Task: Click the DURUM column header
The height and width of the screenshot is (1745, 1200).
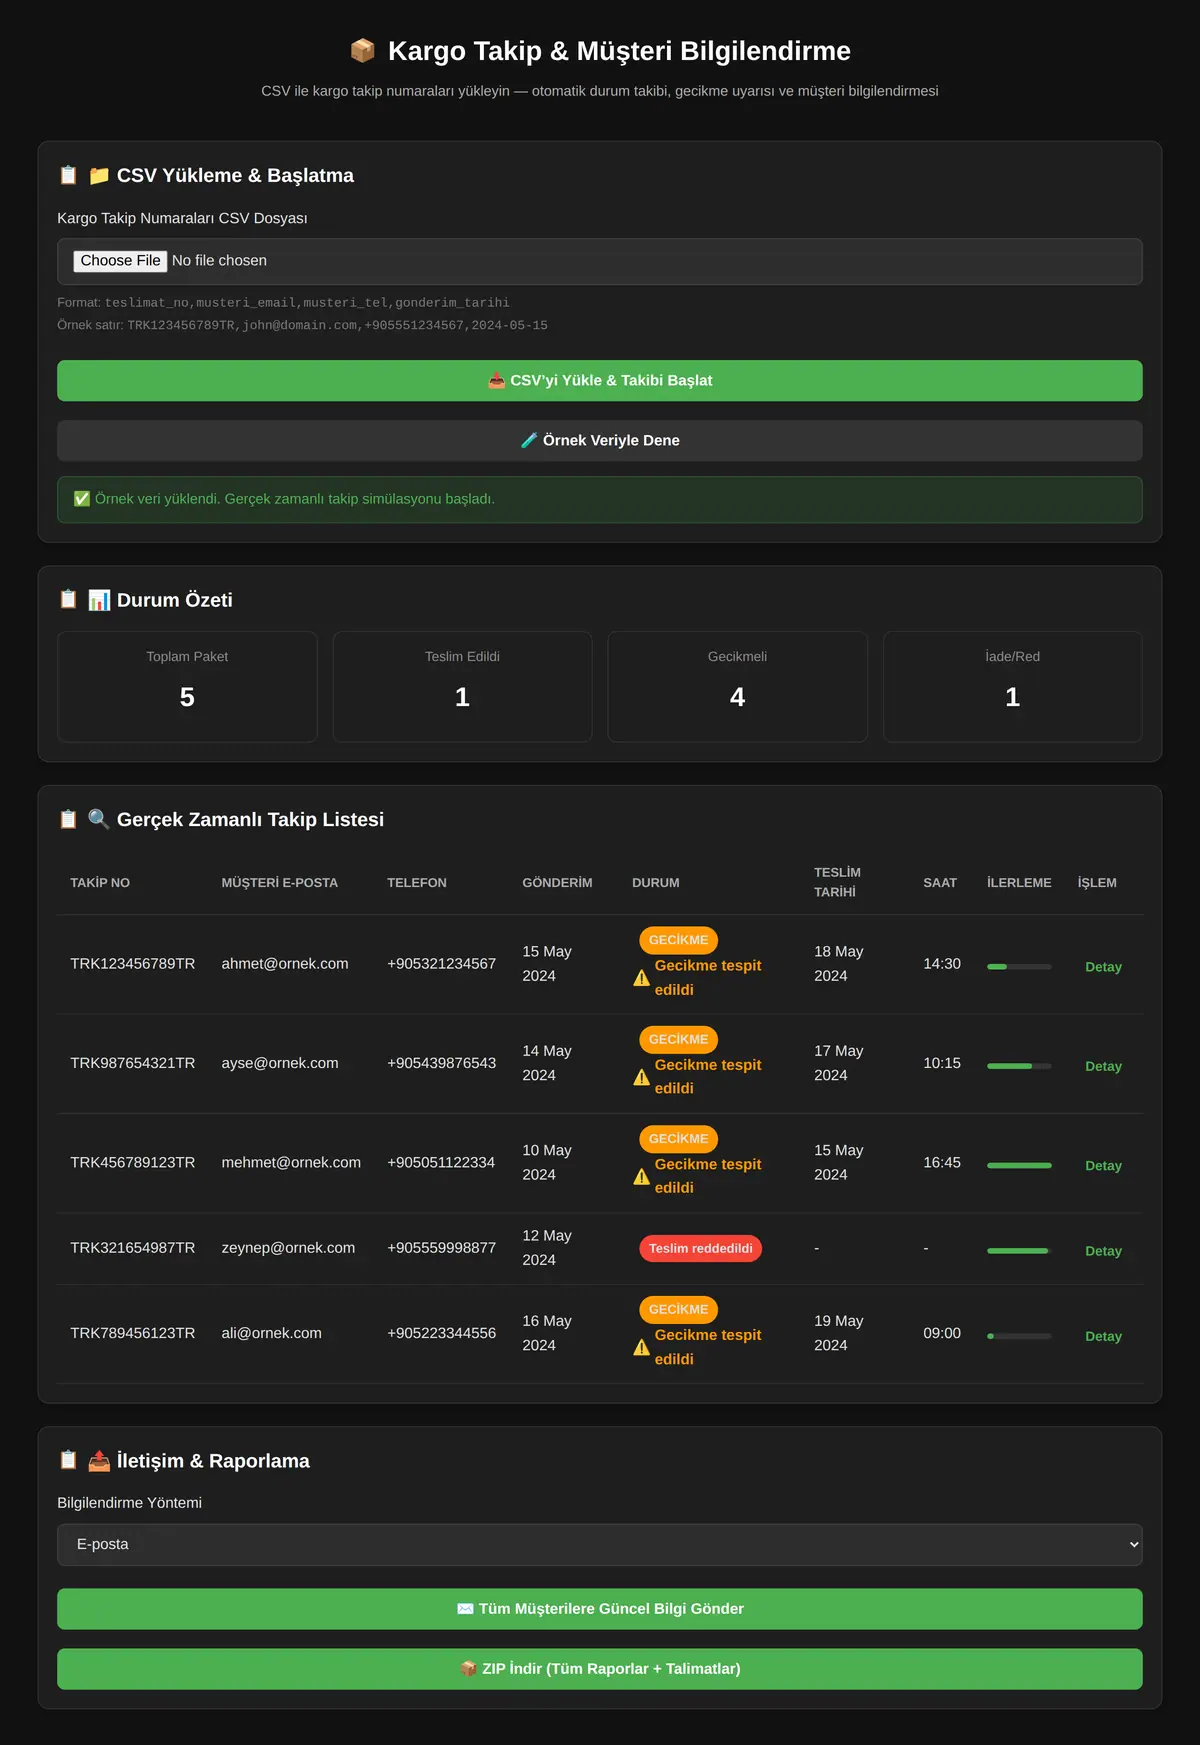Action: click(656, 883)
